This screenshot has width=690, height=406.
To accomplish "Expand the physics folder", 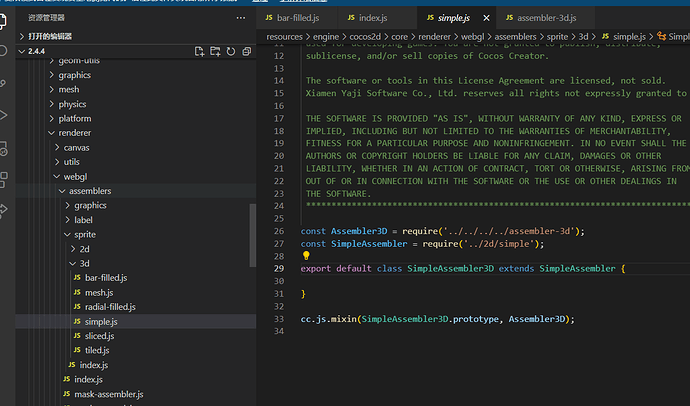I will [x=72, y=103].
